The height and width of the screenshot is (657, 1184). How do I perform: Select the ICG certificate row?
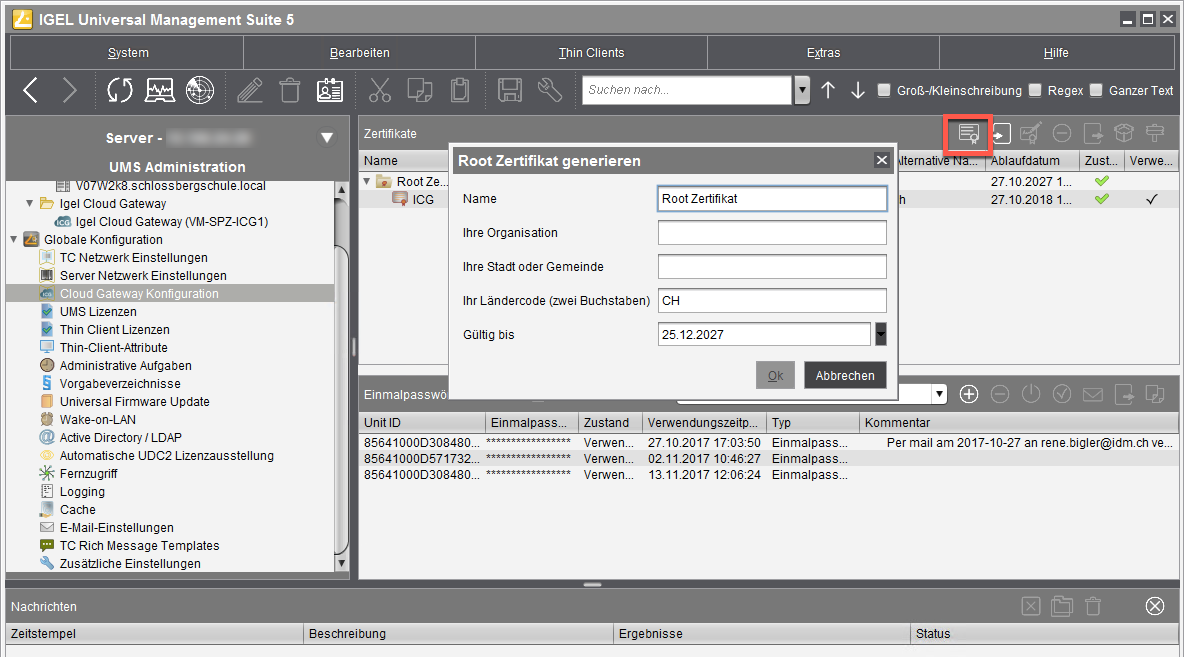click(423, 199)
